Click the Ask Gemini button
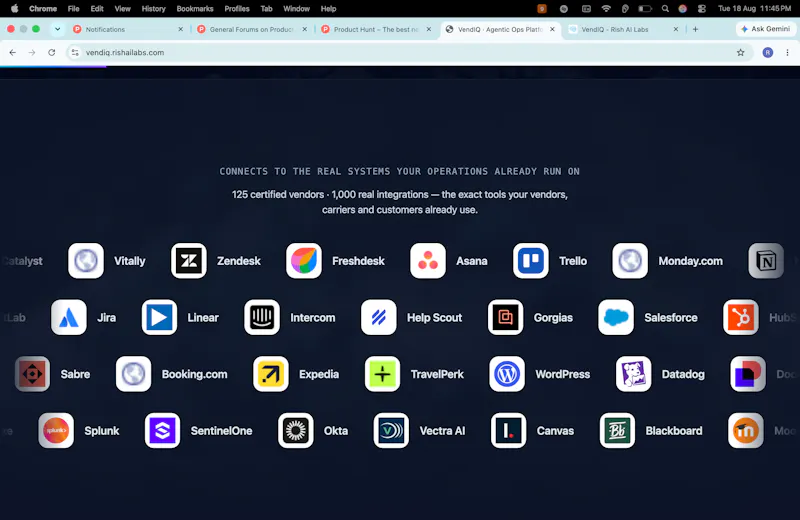This screenshot has height=520, width=800. (x=765, y=29)
